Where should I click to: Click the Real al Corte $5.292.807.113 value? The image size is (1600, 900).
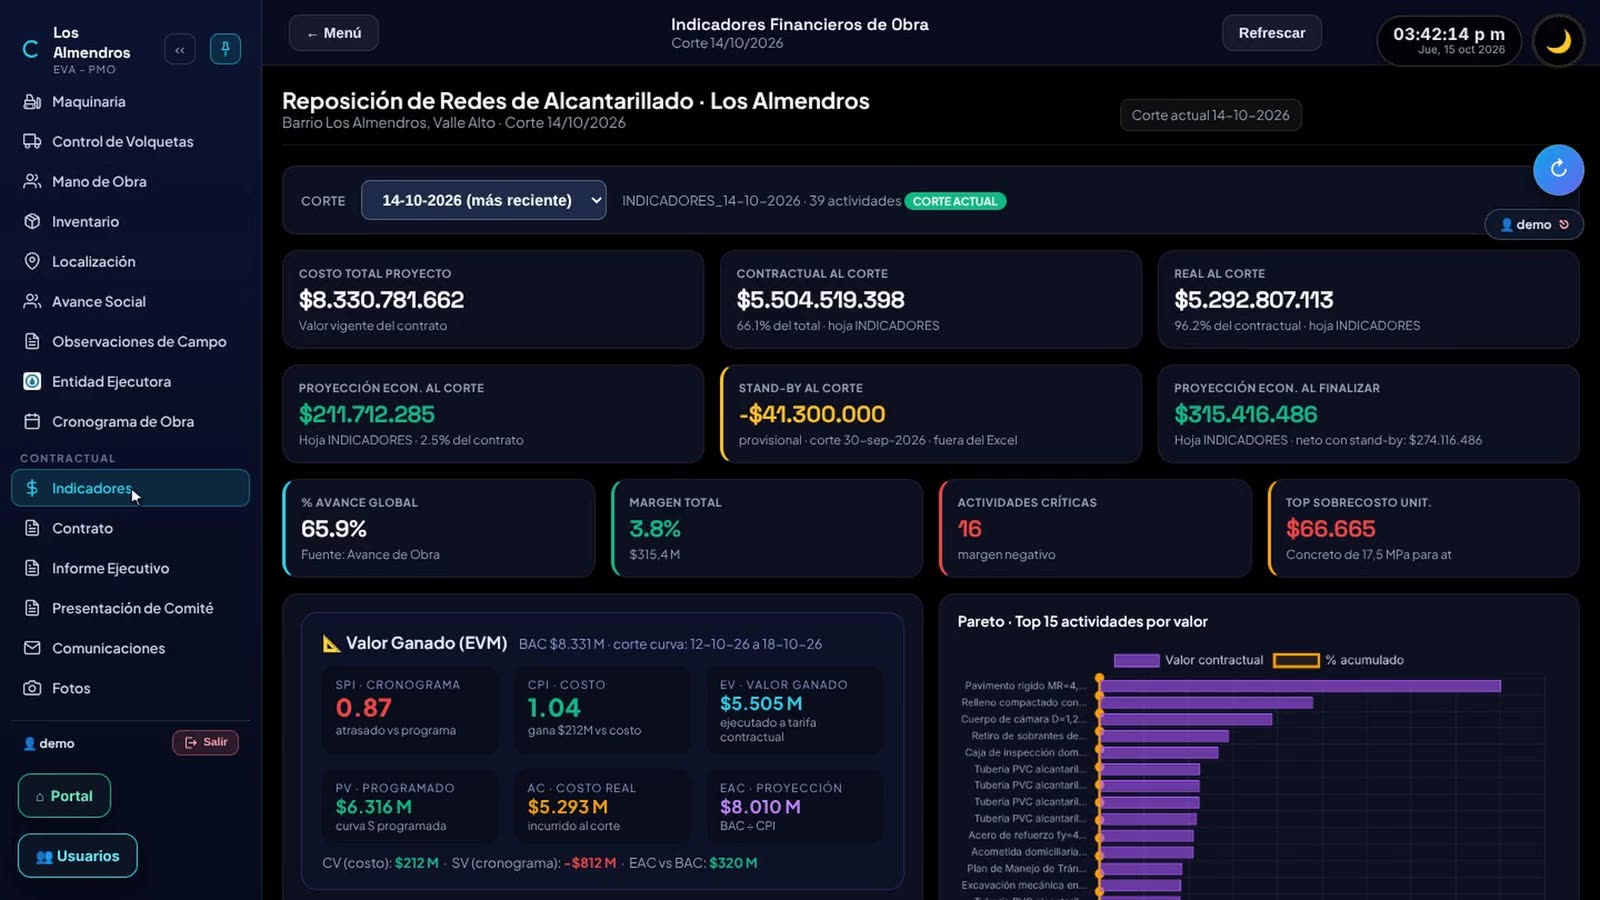[1253, 299]
